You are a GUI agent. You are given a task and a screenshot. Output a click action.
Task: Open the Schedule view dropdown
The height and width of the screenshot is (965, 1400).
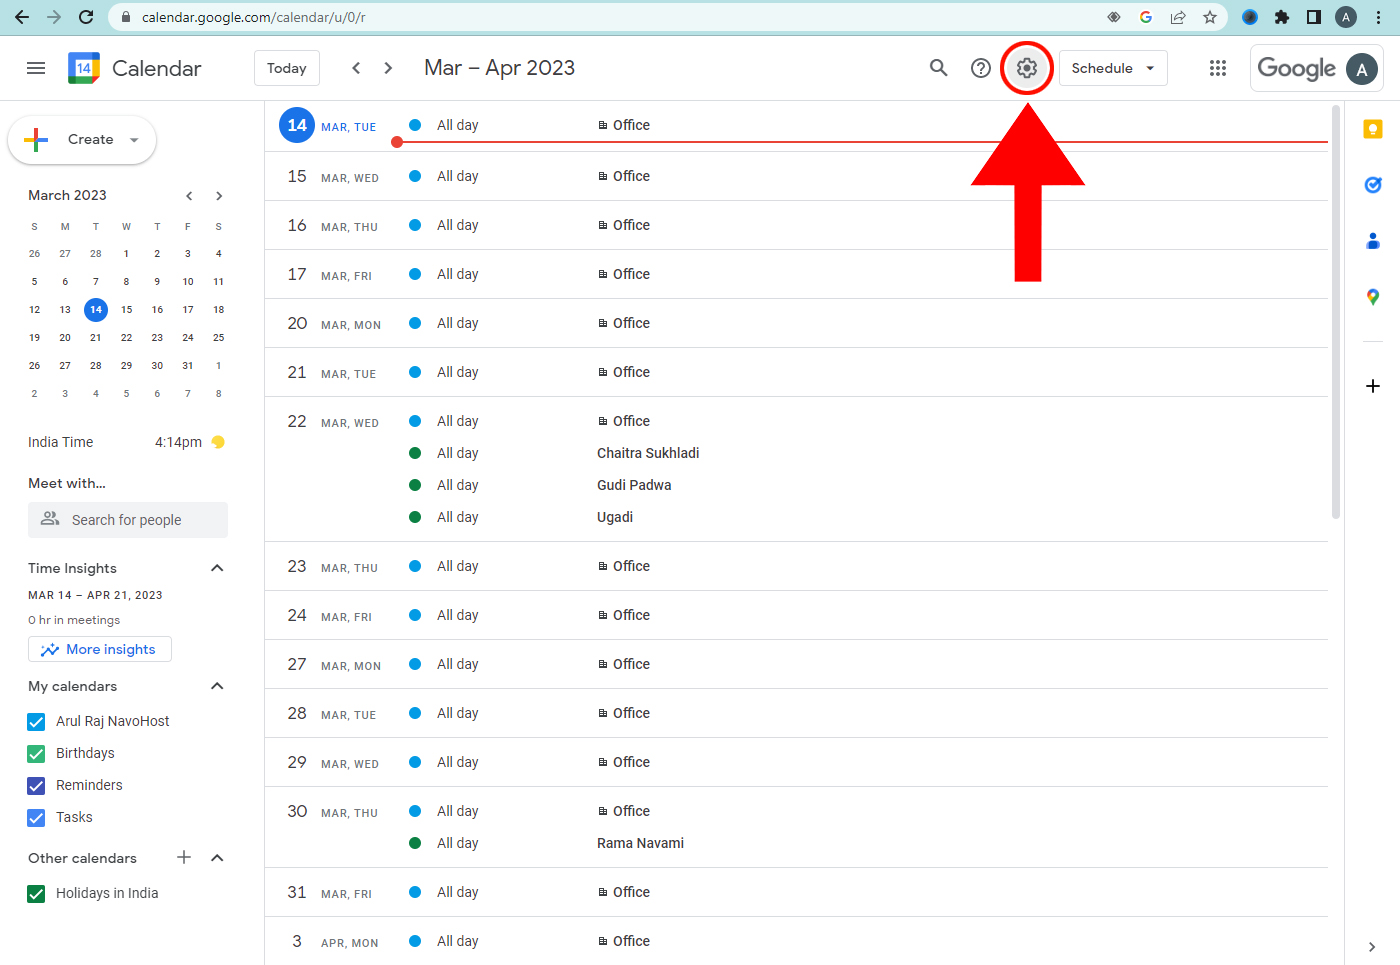pos(1112,68)
